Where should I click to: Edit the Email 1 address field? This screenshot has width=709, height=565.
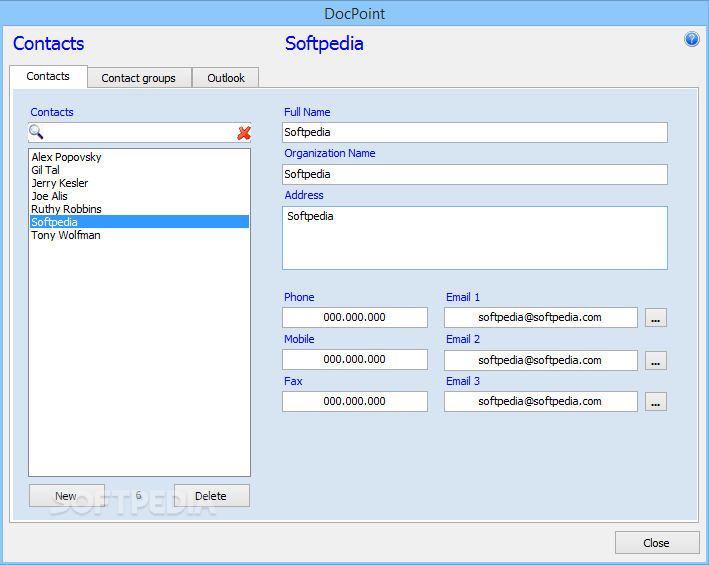541,318
